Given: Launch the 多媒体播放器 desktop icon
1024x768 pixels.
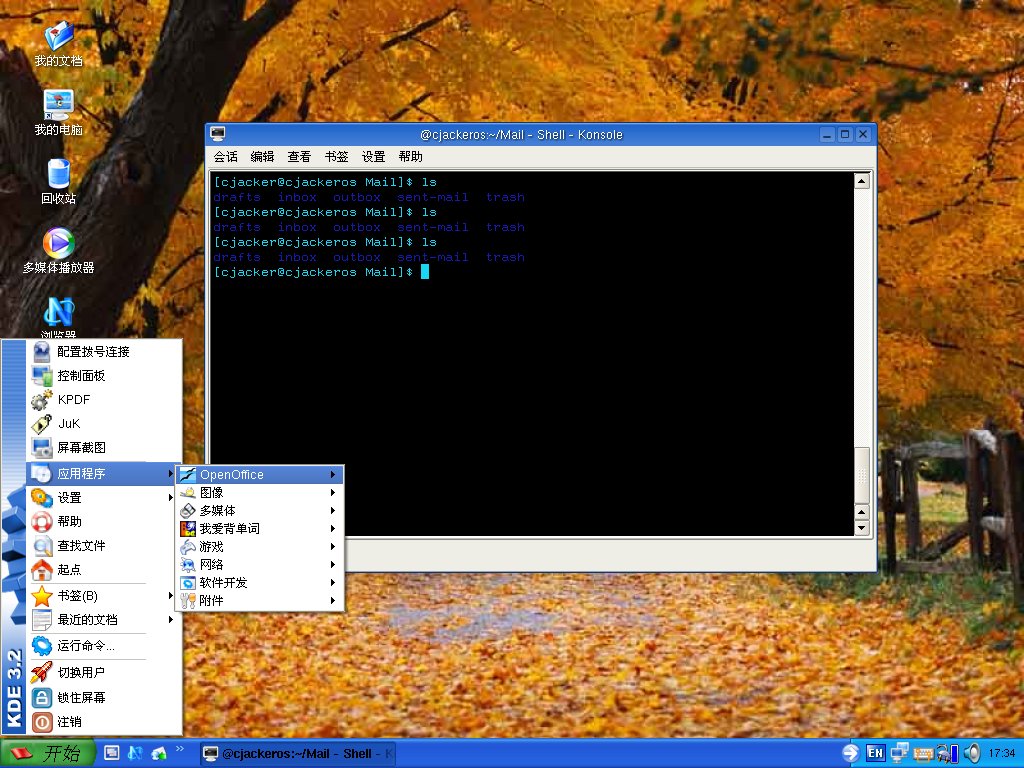Looking at the screenshot, I should coord(58,250).
